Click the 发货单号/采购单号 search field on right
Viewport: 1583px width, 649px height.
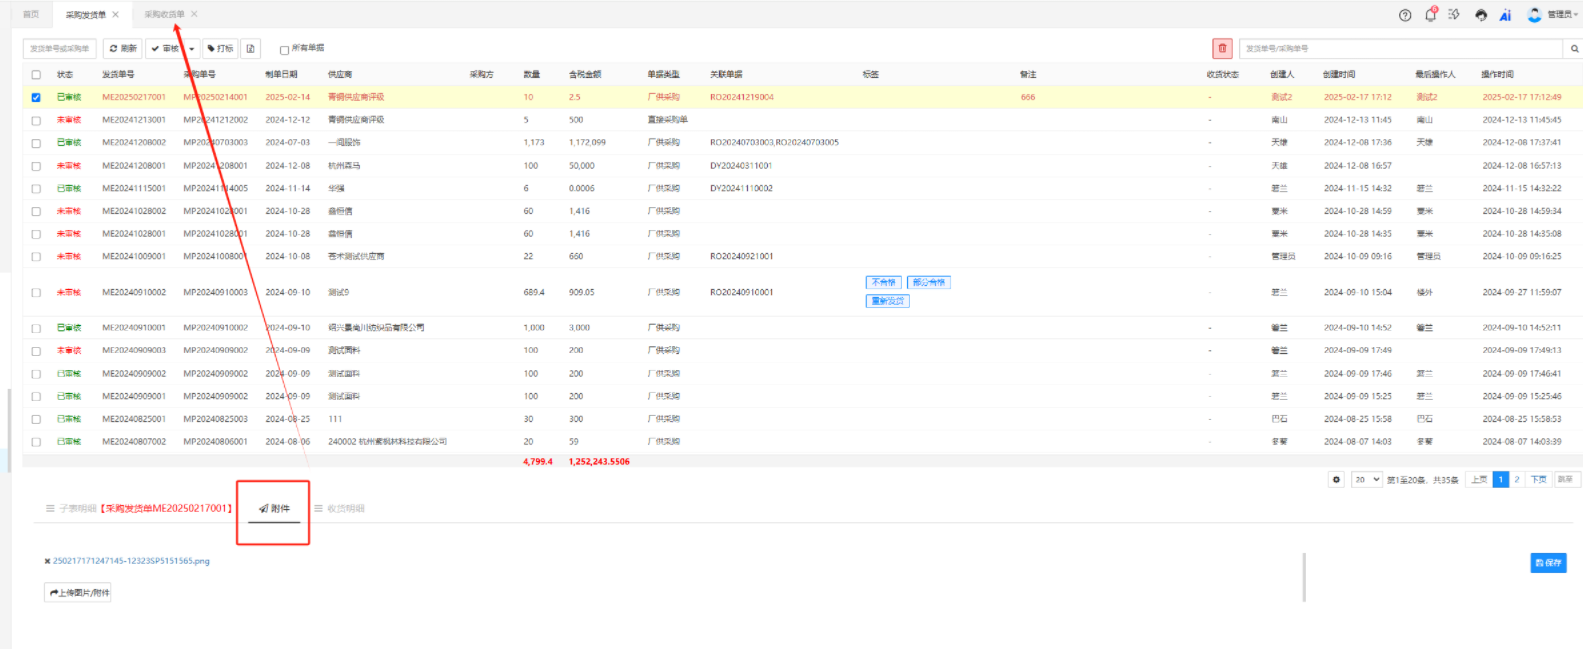coord(1400,48)
